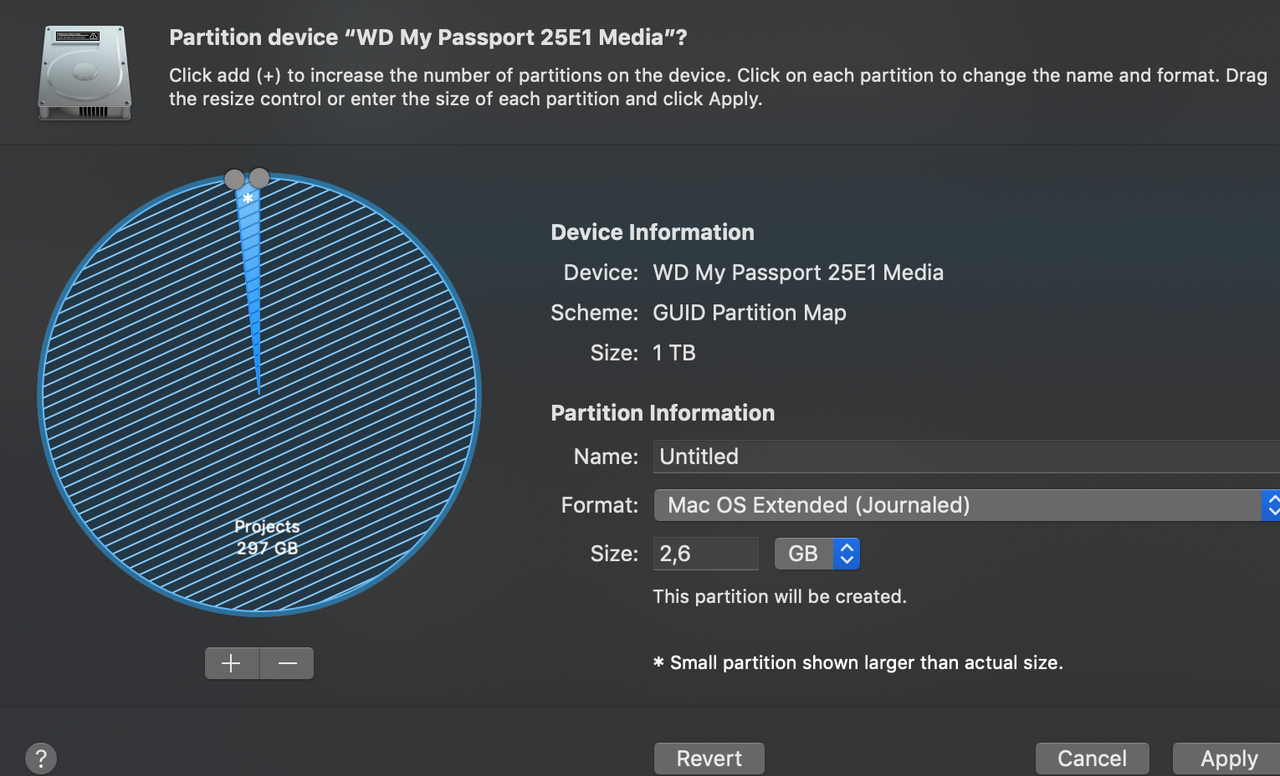Image resolution: width=1280 pixels, height=776 pixels.
Task: Click the left gray resize handle on pie
Action: click(234, 179)
